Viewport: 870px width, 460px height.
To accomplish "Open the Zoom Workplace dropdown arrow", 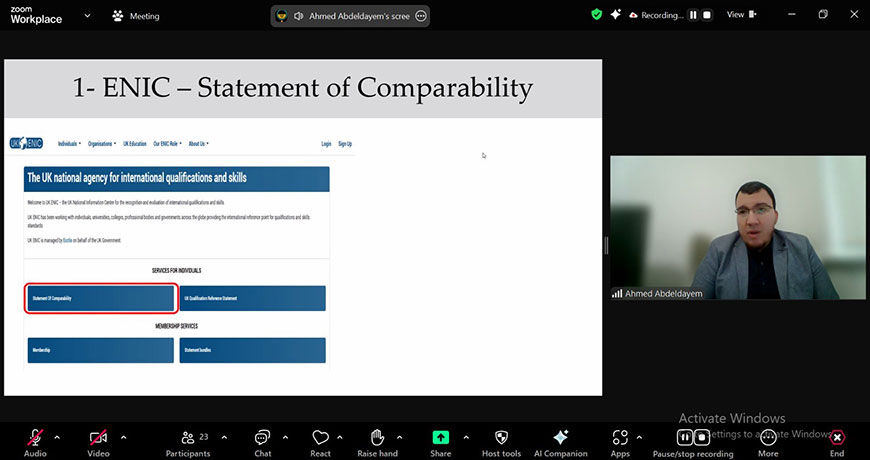I will tap(87, 16).
